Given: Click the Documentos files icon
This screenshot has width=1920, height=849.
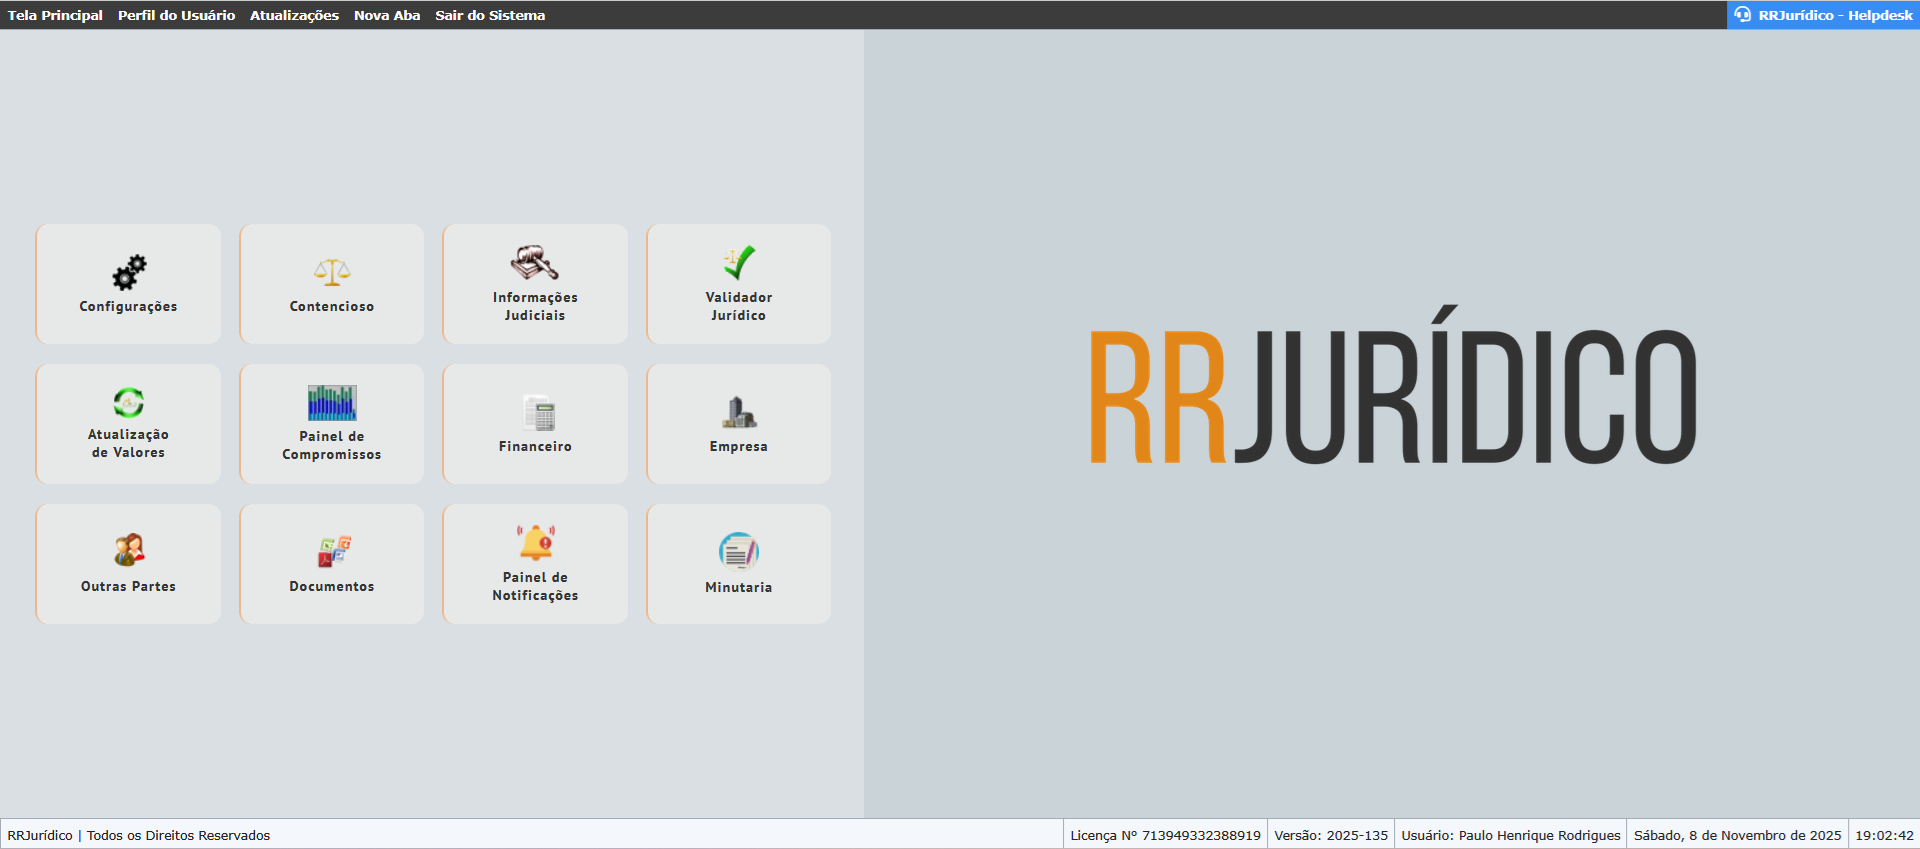Looking at the screenshot, I should (334, 551).
